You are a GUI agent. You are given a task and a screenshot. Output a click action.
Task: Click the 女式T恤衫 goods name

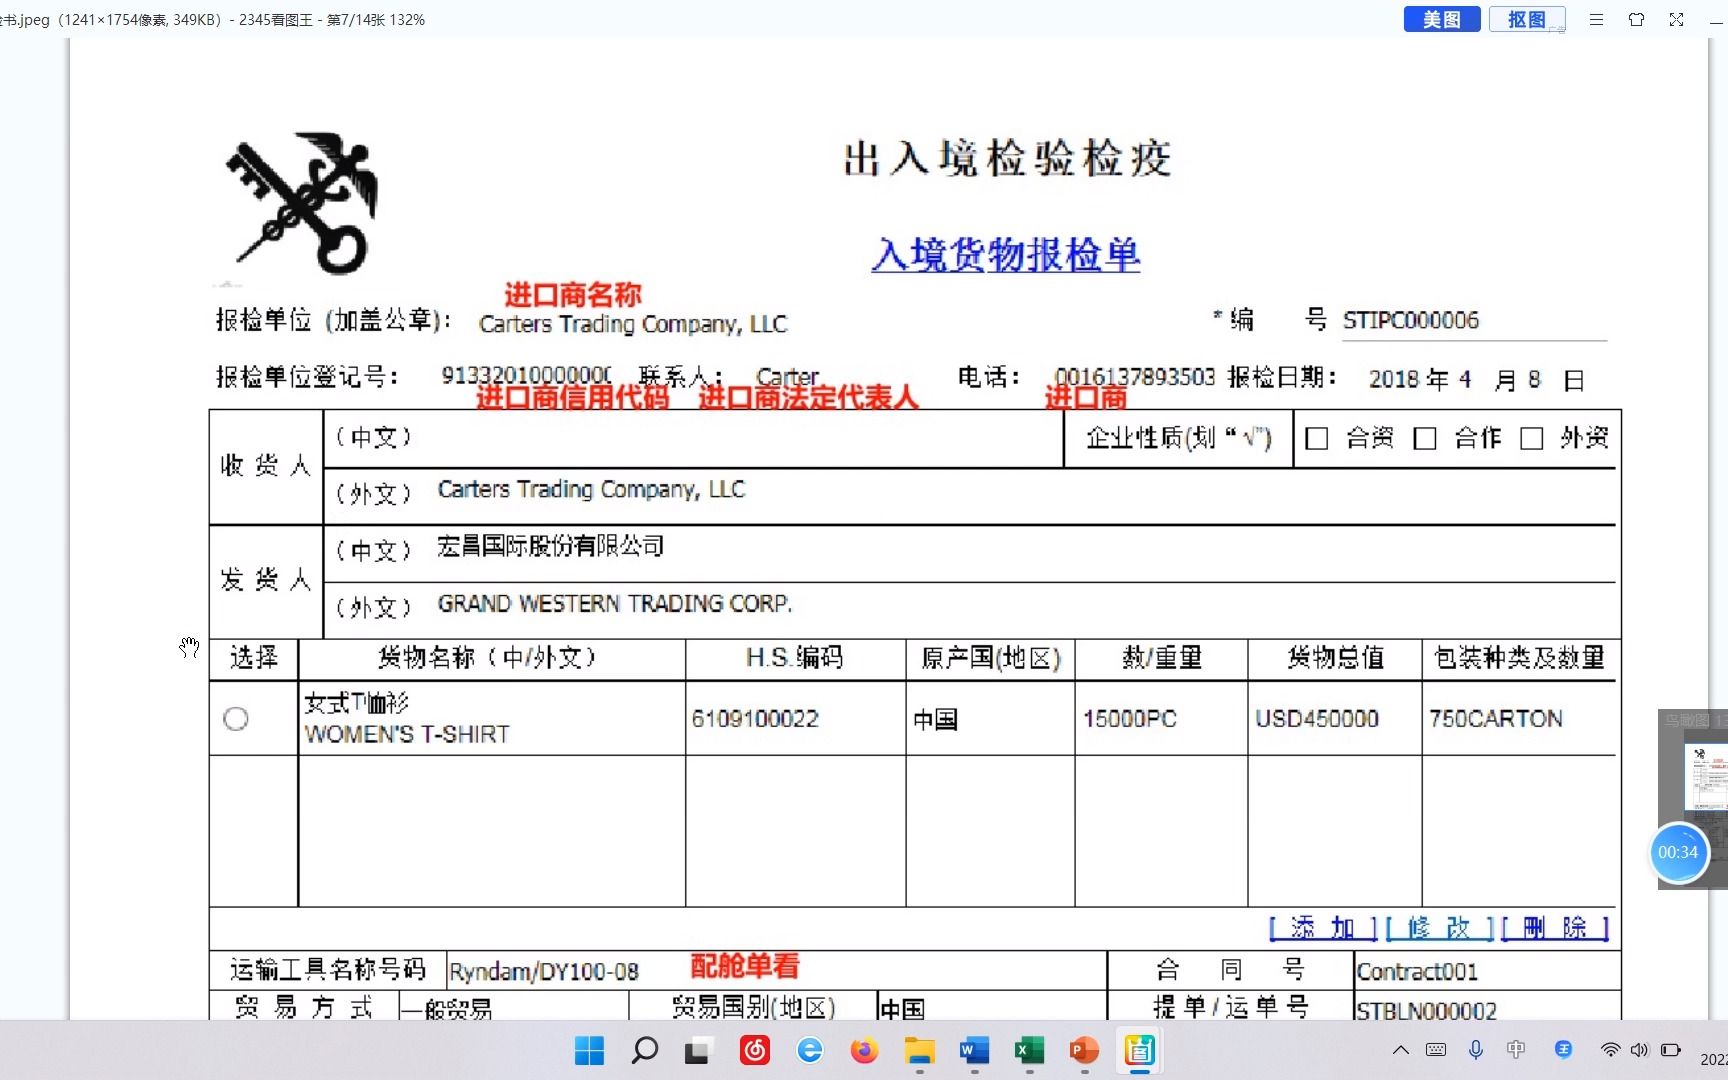point(357,703)
